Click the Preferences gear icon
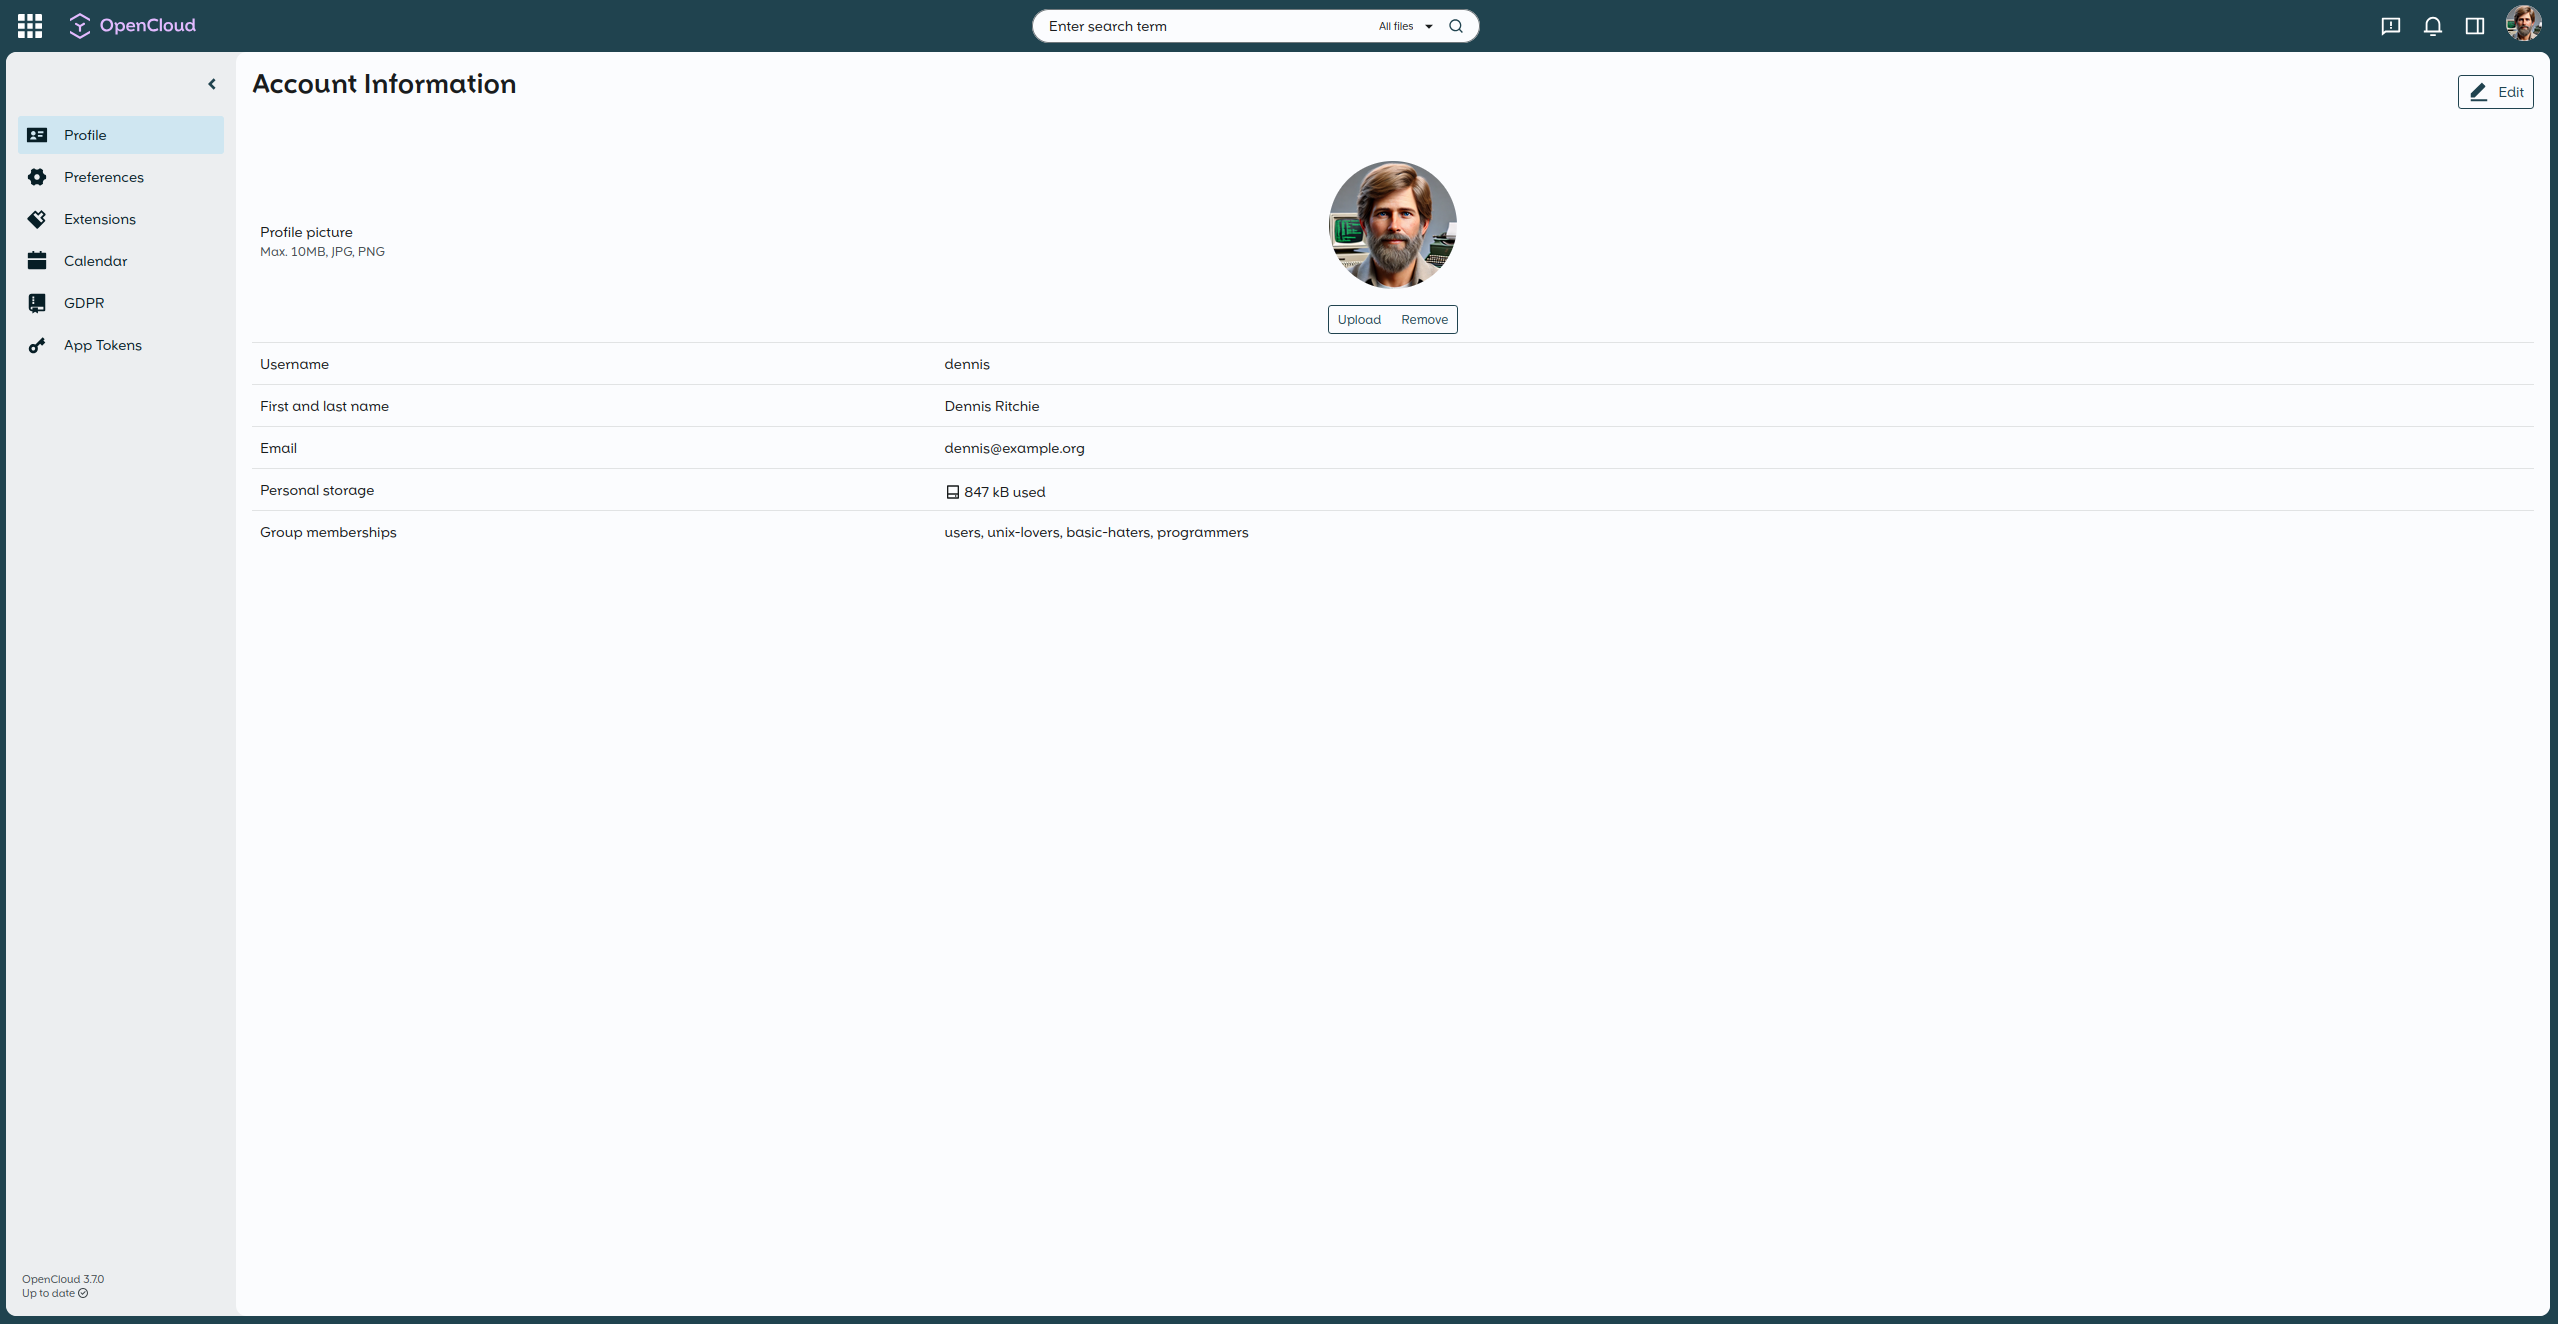This screenshot has height=1324, width=2558. [37, 177]
